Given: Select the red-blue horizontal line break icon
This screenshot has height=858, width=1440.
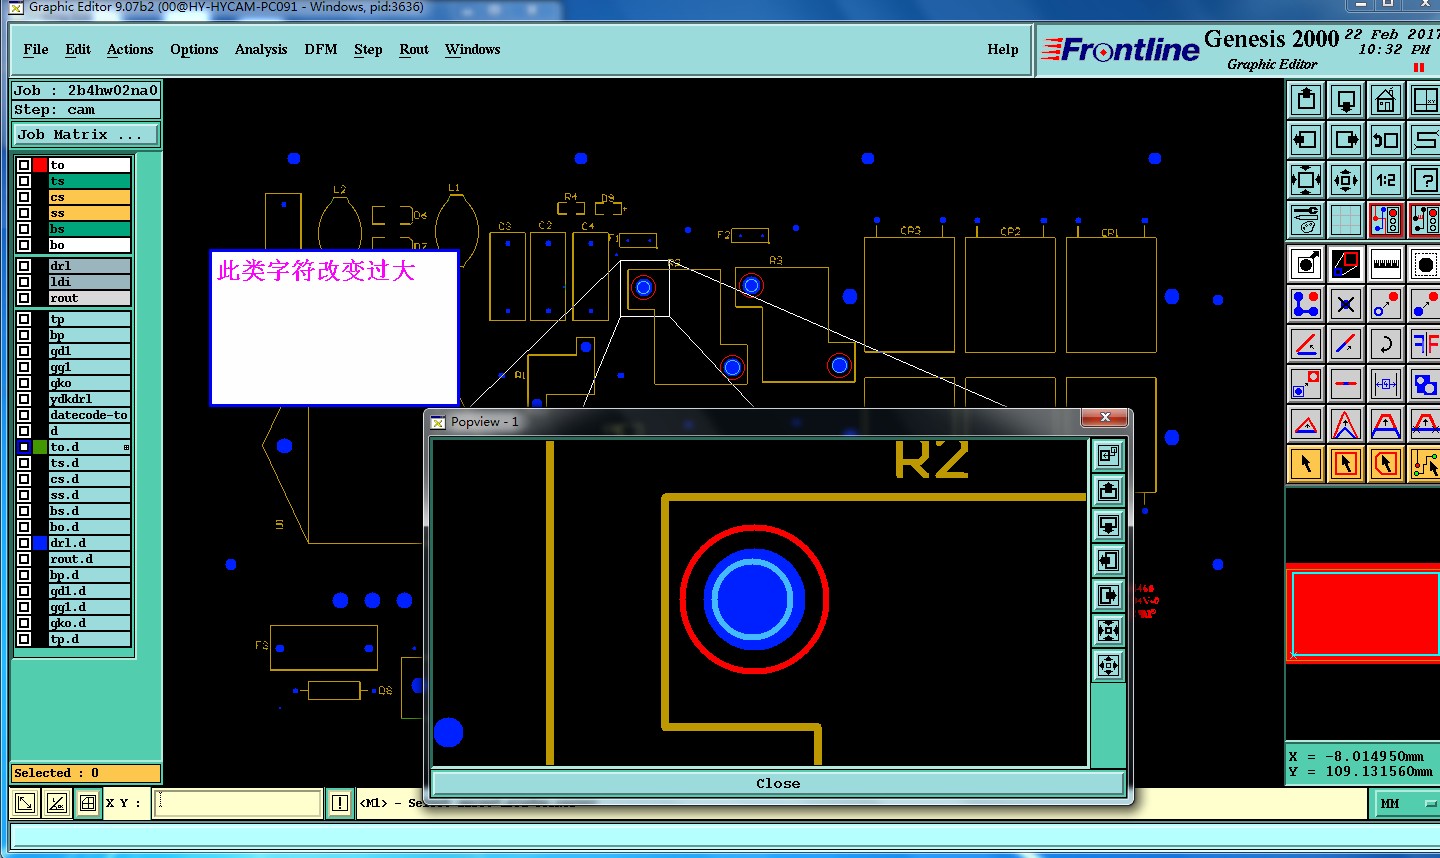Looking at the screenshot, I should [x=1346, y=384].
